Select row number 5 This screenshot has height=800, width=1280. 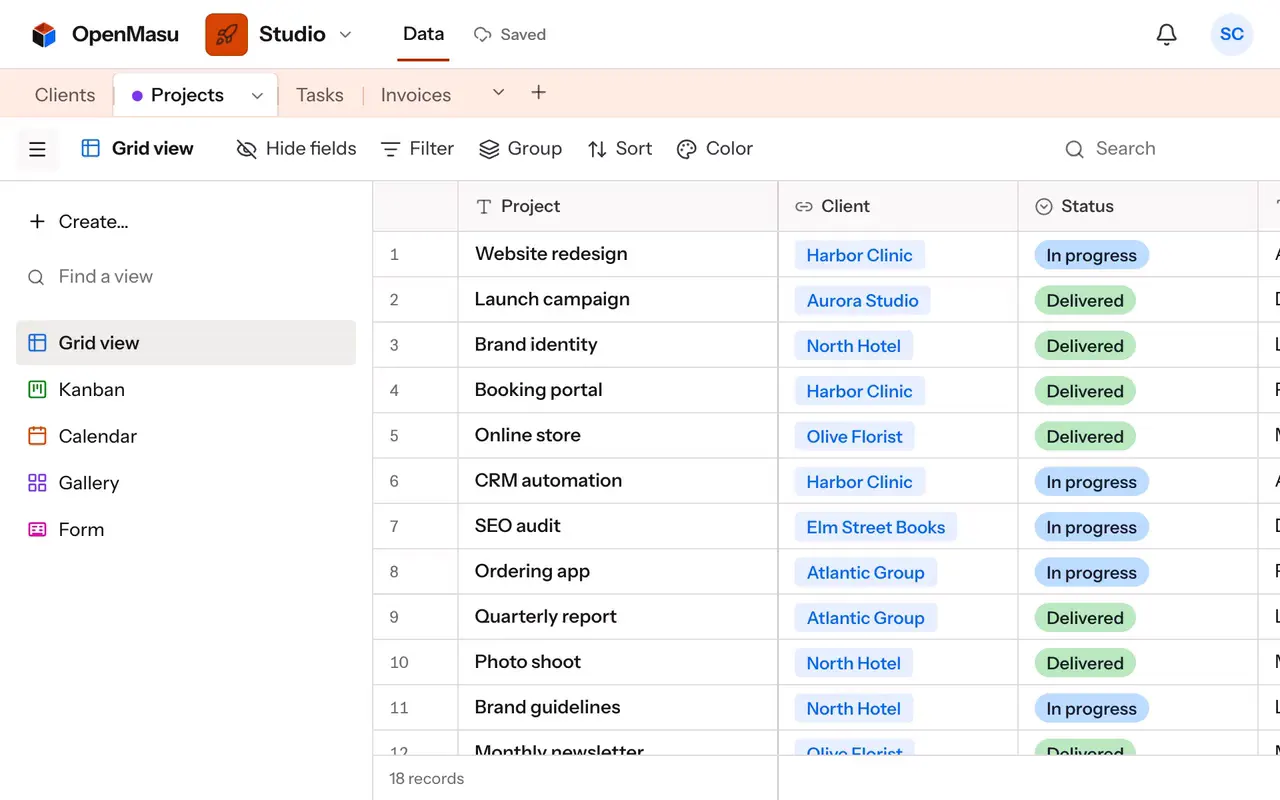[x=394, y=436]
